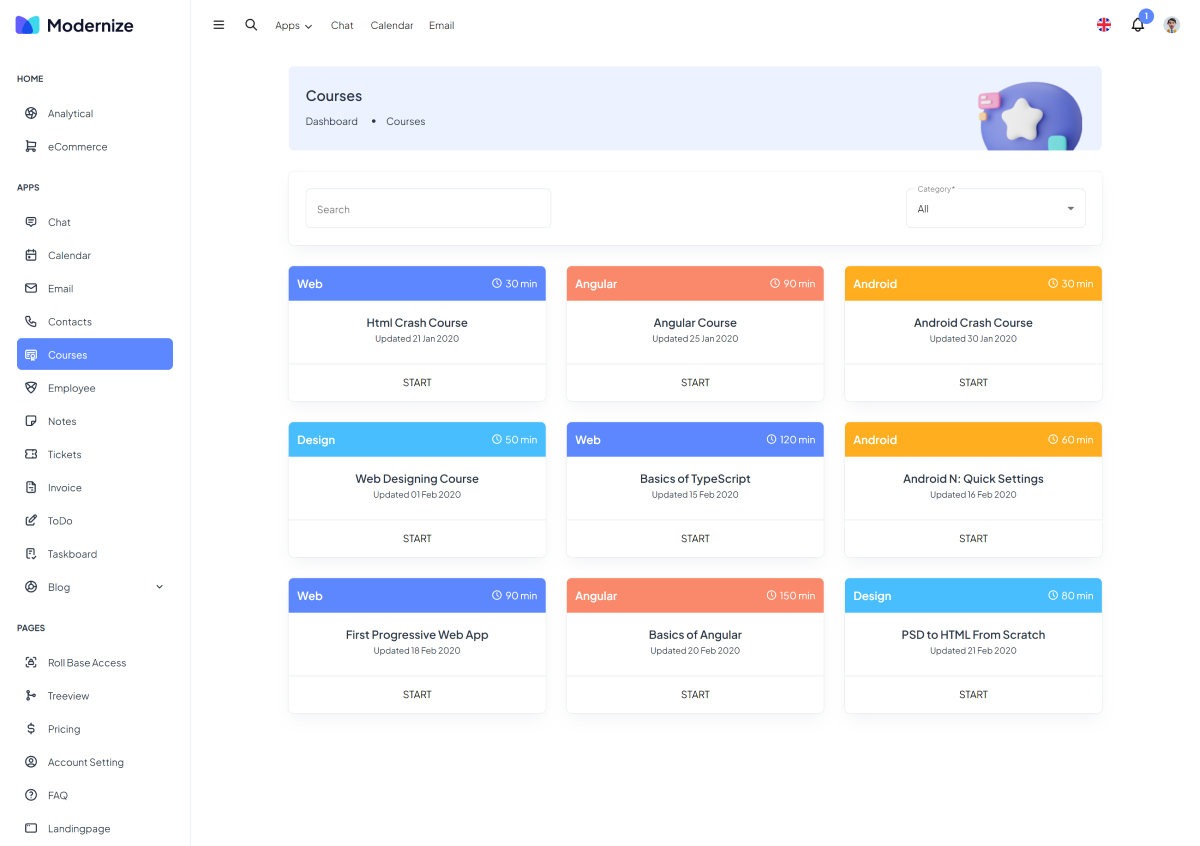Image resolution: width=1200 pixels, height=846 pixels.
Task: Expand the Apps menu in top bar
Action: point(293,26)
